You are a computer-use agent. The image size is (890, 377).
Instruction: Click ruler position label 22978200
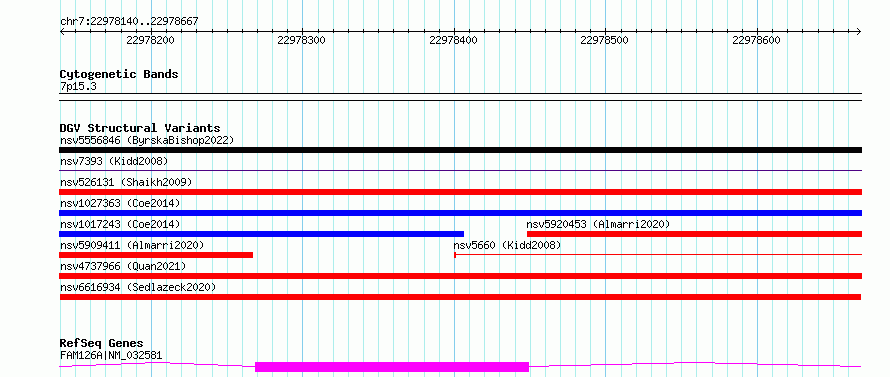coord(150,40)
